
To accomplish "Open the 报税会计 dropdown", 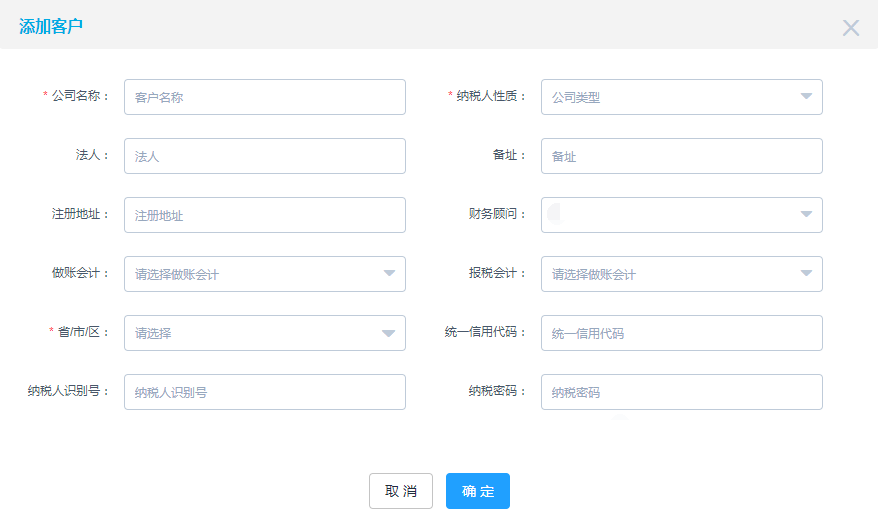I will point(681,274).
